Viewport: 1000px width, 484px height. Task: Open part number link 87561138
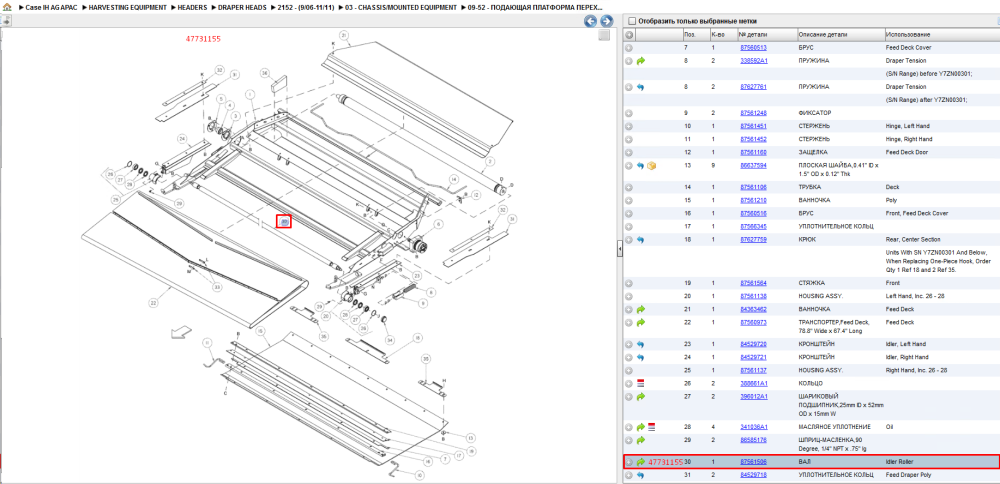coord(753,297)
